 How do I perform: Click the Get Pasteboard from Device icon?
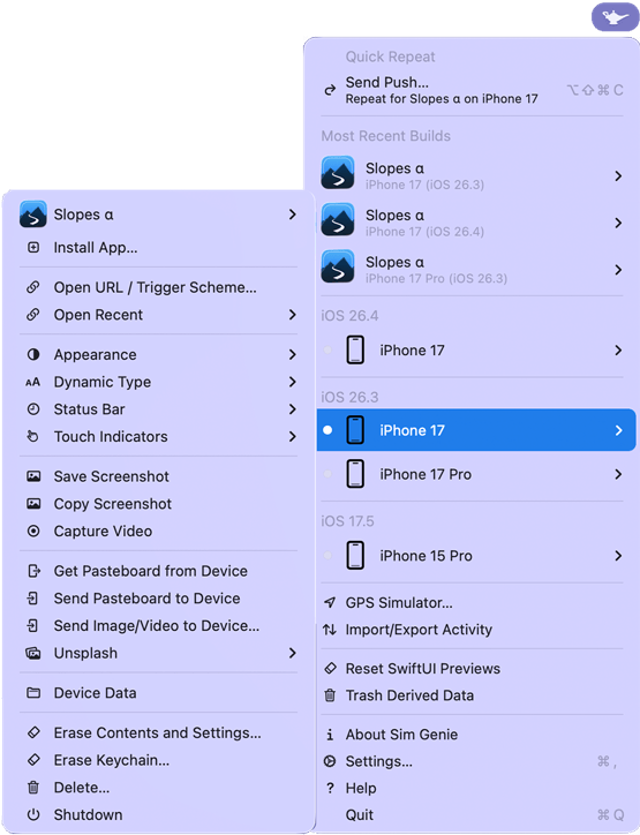pos(34,571)
